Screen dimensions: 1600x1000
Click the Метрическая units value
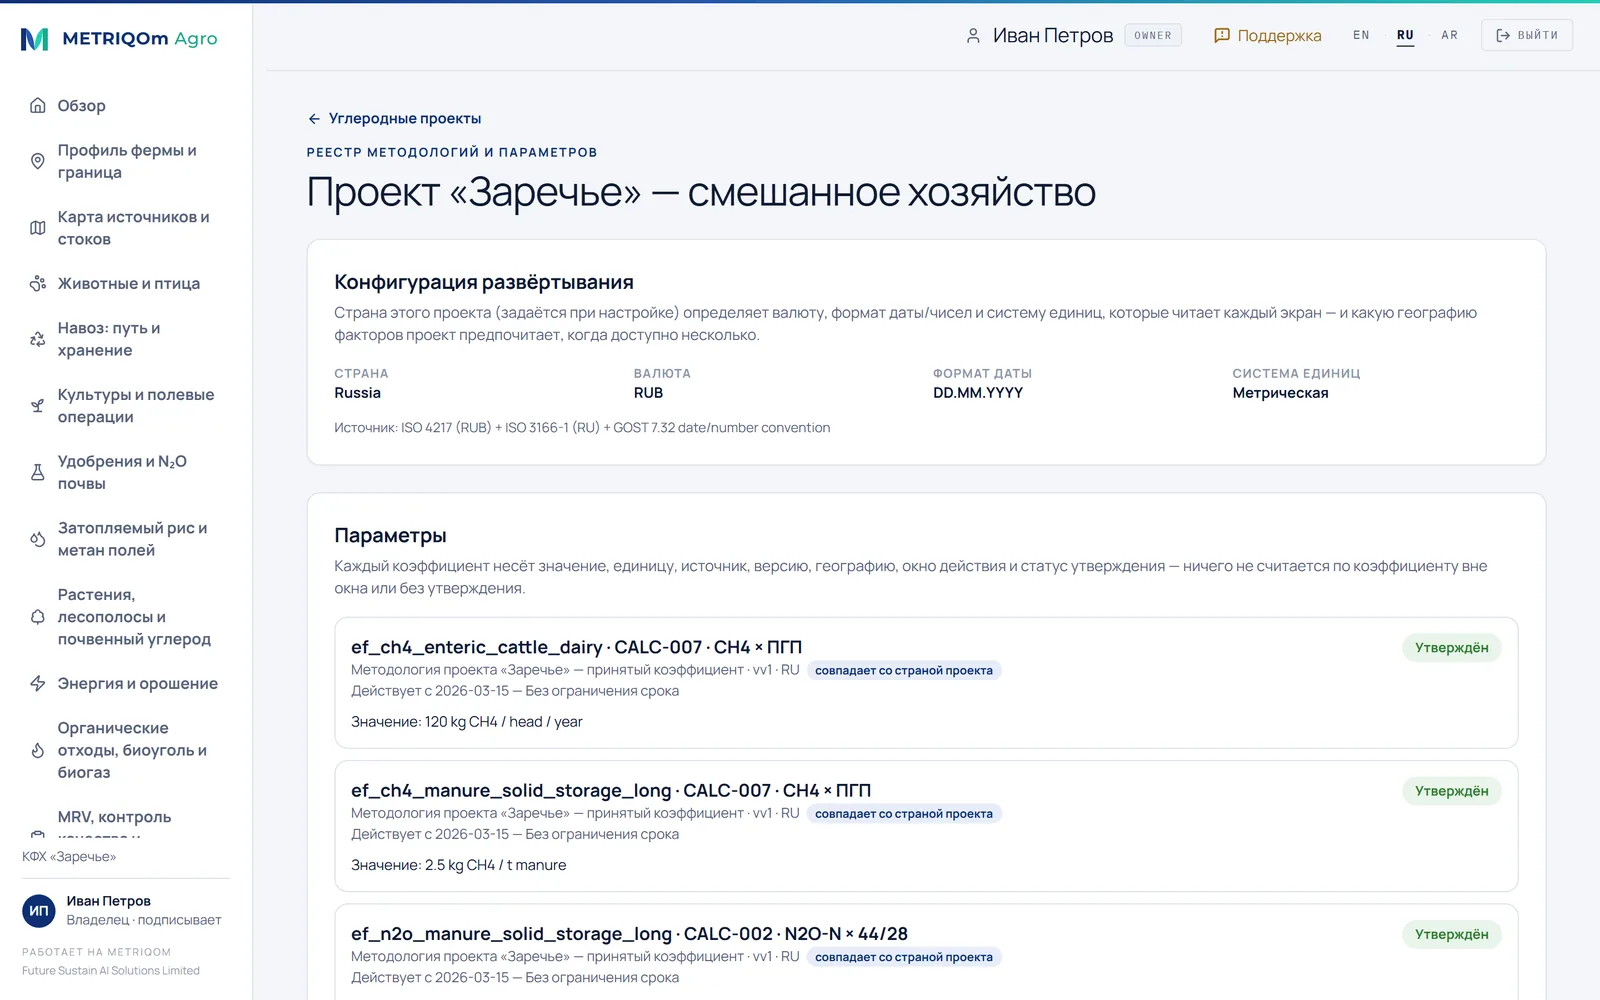(1280, 393)
